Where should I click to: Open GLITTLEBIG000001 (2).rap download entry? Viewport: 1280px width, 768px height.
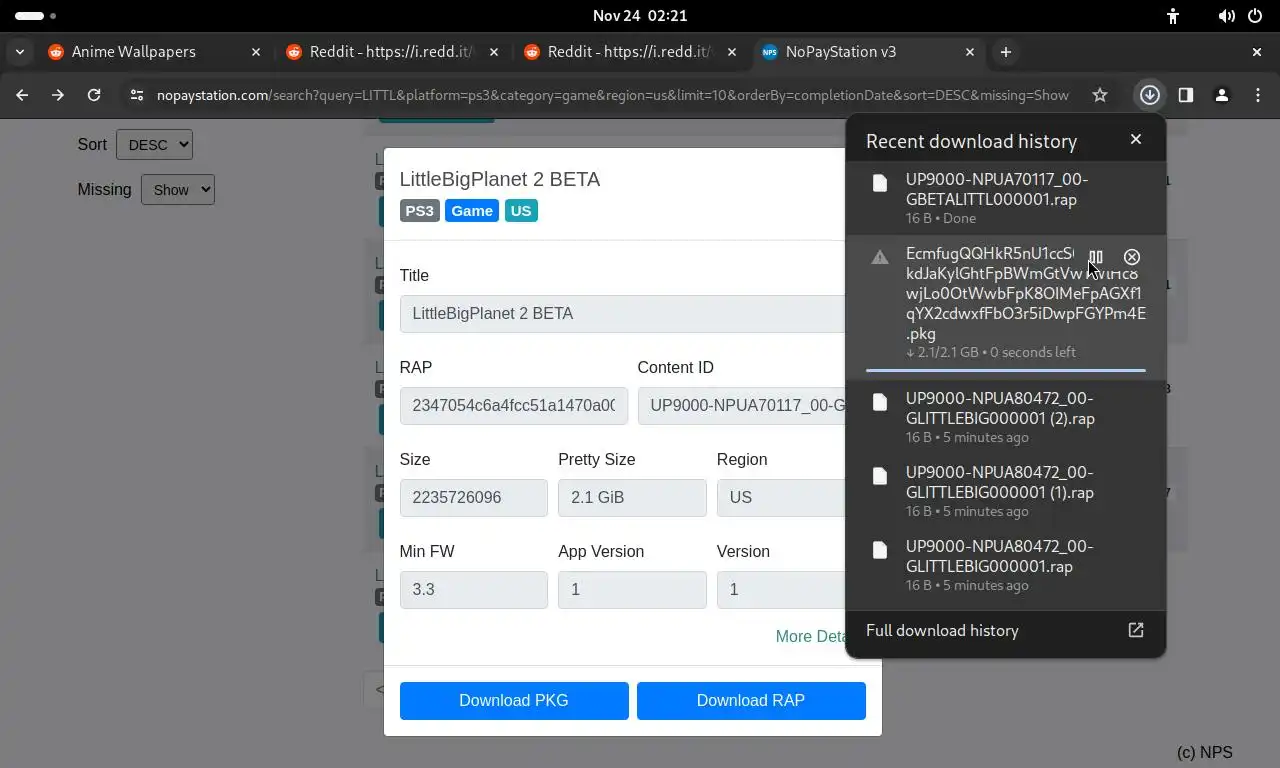point(1006,417)
